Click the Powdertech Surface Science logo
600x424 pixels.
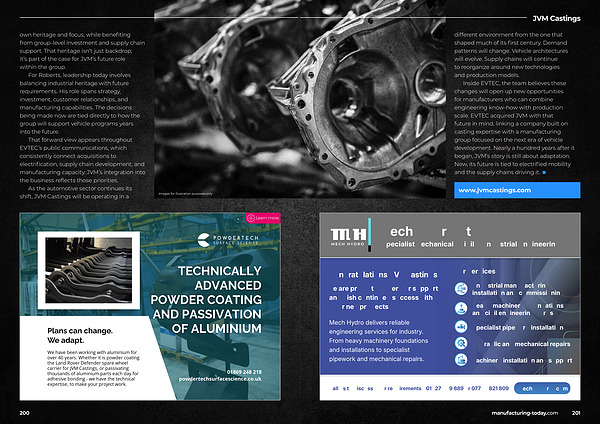(x=228, y=240)
